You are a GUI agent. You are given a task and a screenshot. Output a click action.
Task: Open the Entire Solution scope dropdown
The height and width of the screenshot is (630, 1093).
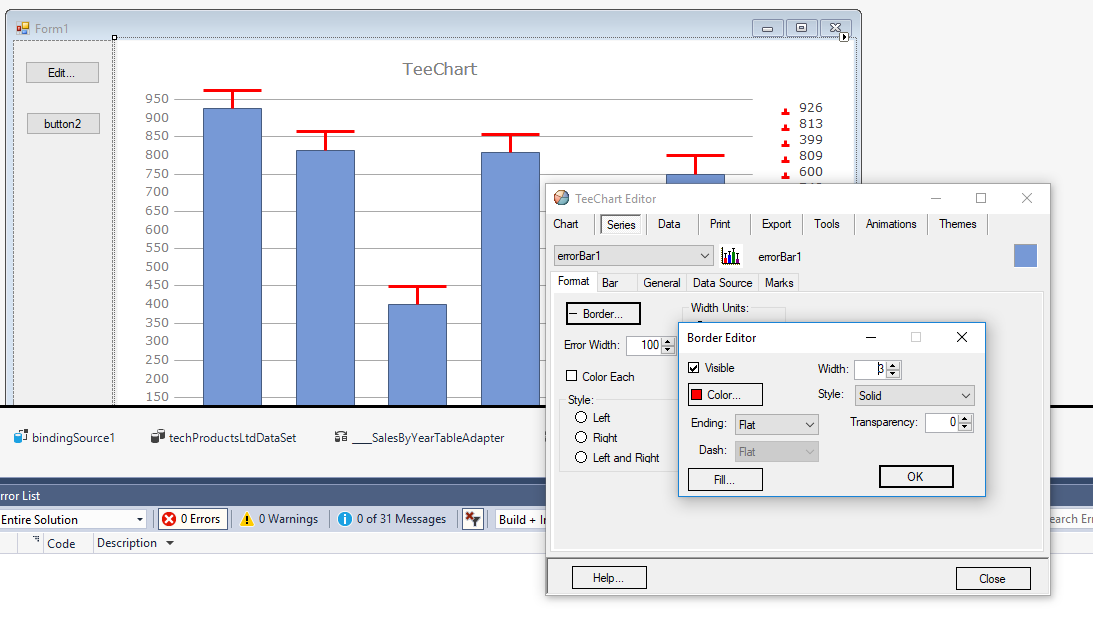point(72,519)
